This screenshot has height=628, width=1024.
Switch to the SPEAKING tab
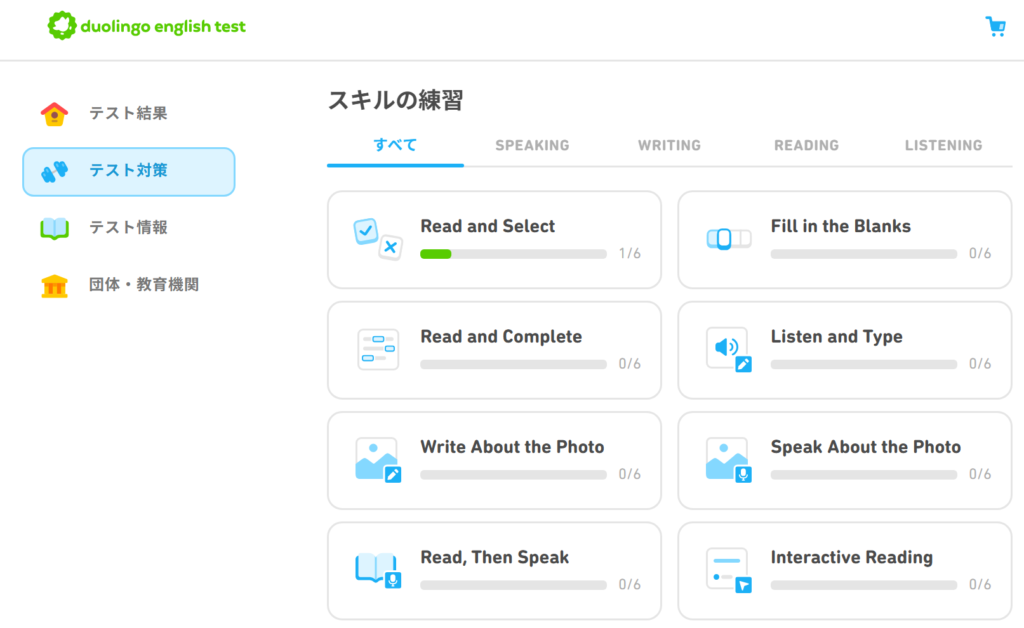click(x=532, y=145)
